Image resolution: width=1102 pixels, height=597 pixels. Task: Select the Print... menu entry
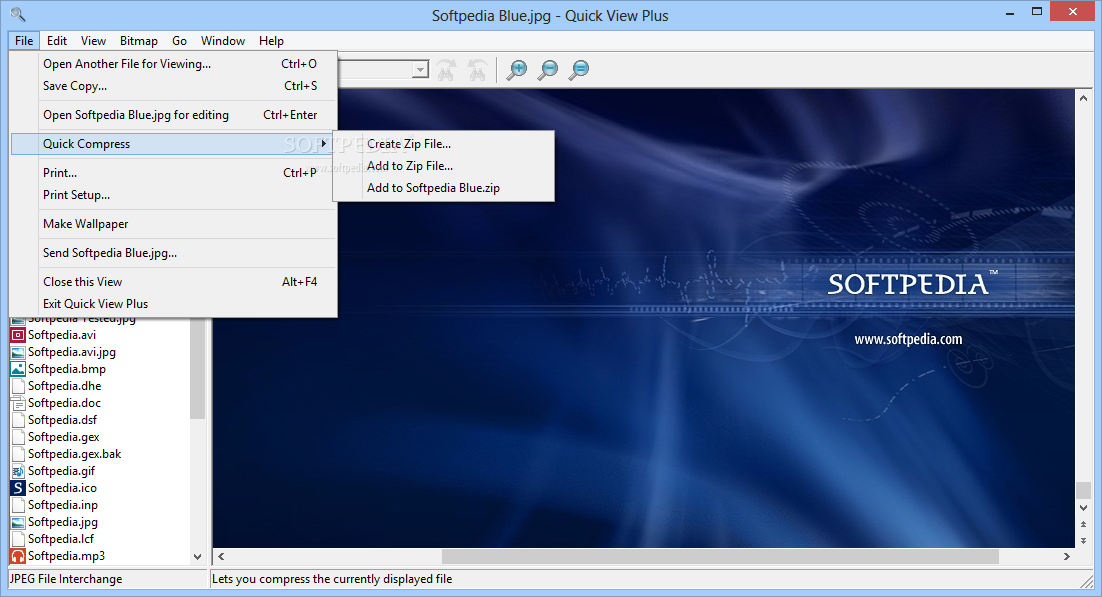point(174,172)
